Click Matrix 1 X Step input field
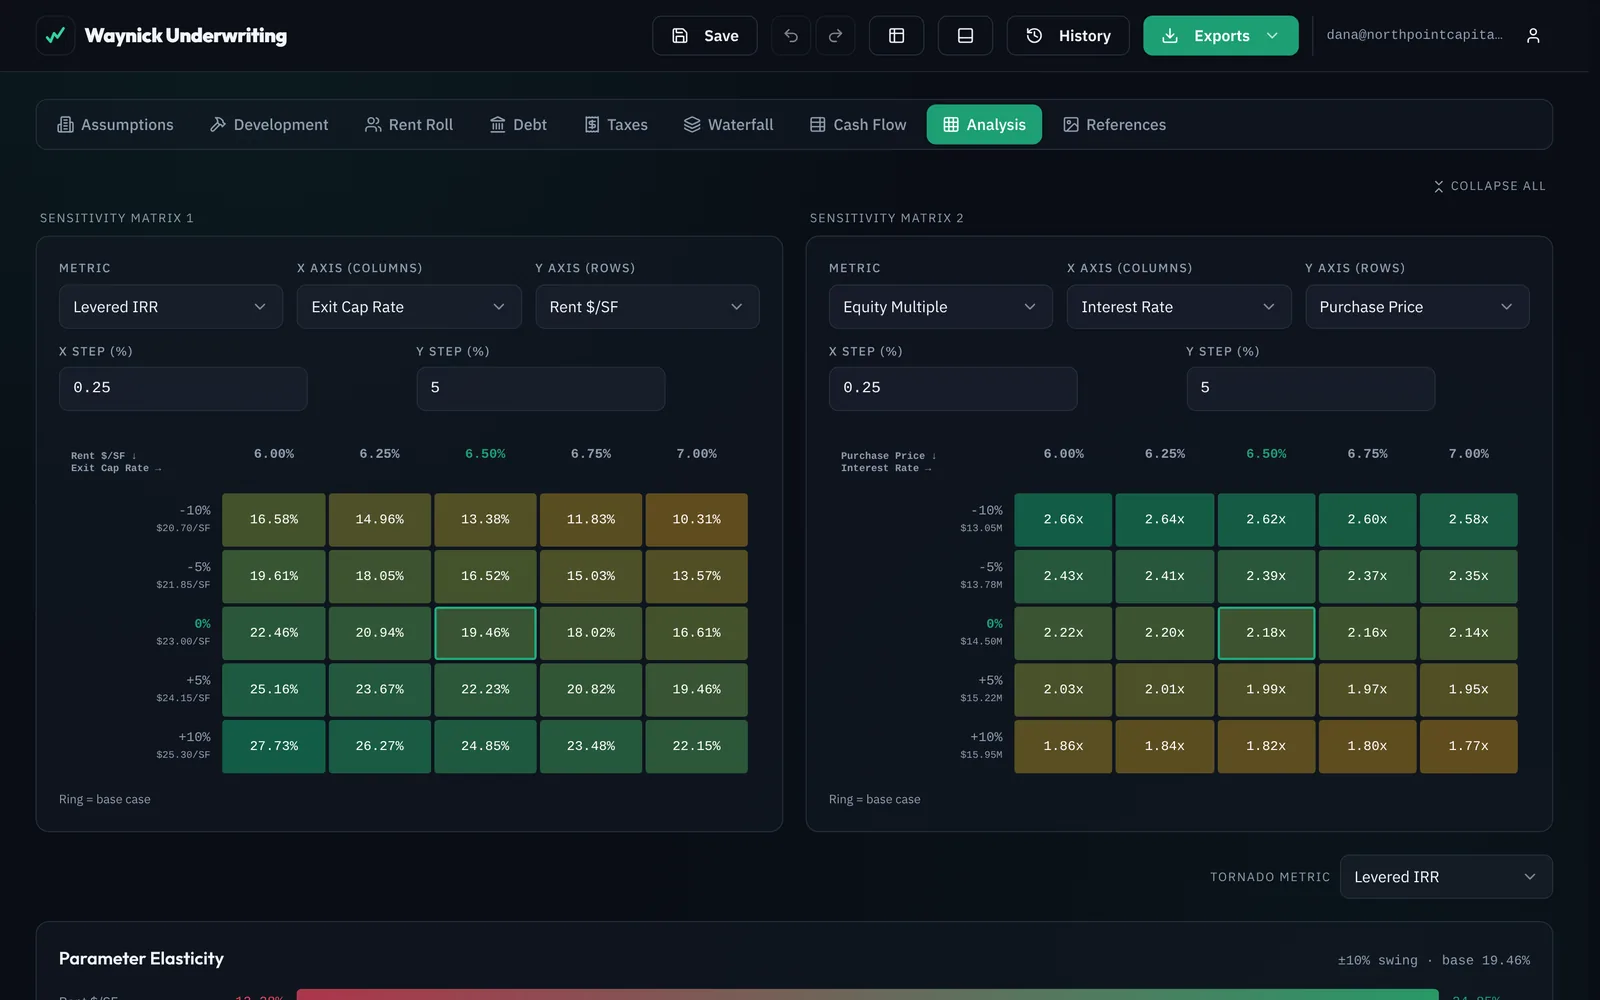 183,388
